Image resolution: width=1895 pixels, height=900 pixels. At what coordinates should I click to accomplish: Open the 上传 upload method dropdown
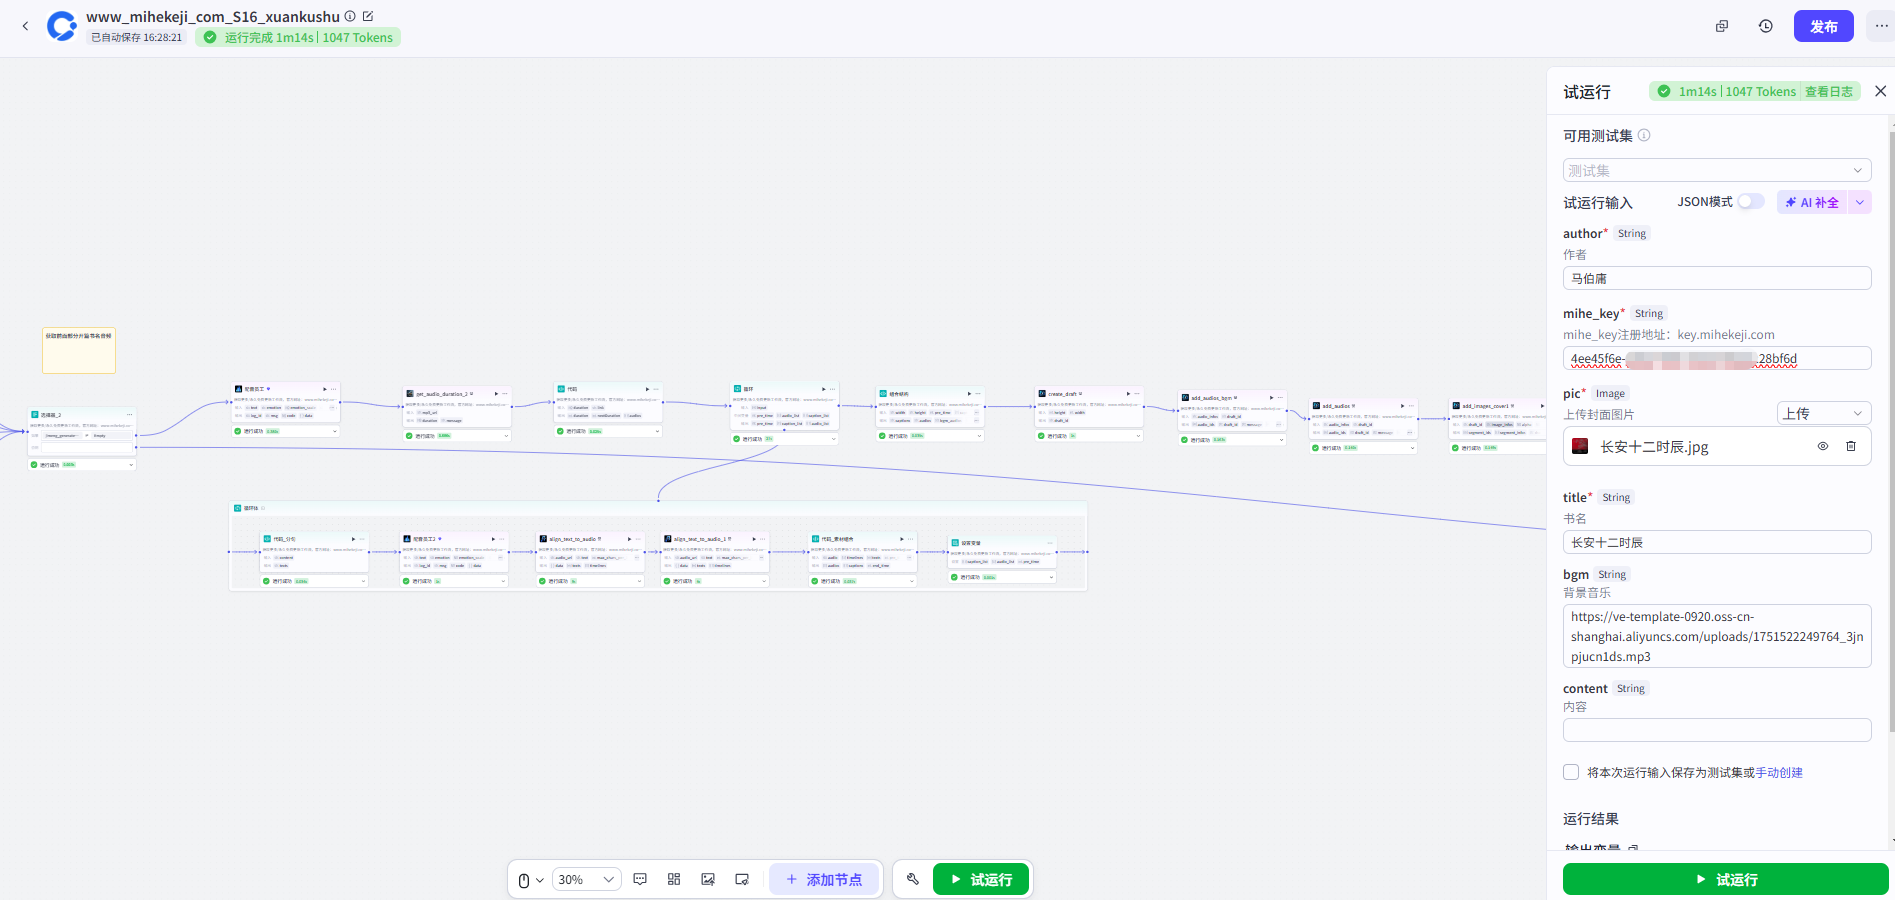click(x=1823, y=413)
